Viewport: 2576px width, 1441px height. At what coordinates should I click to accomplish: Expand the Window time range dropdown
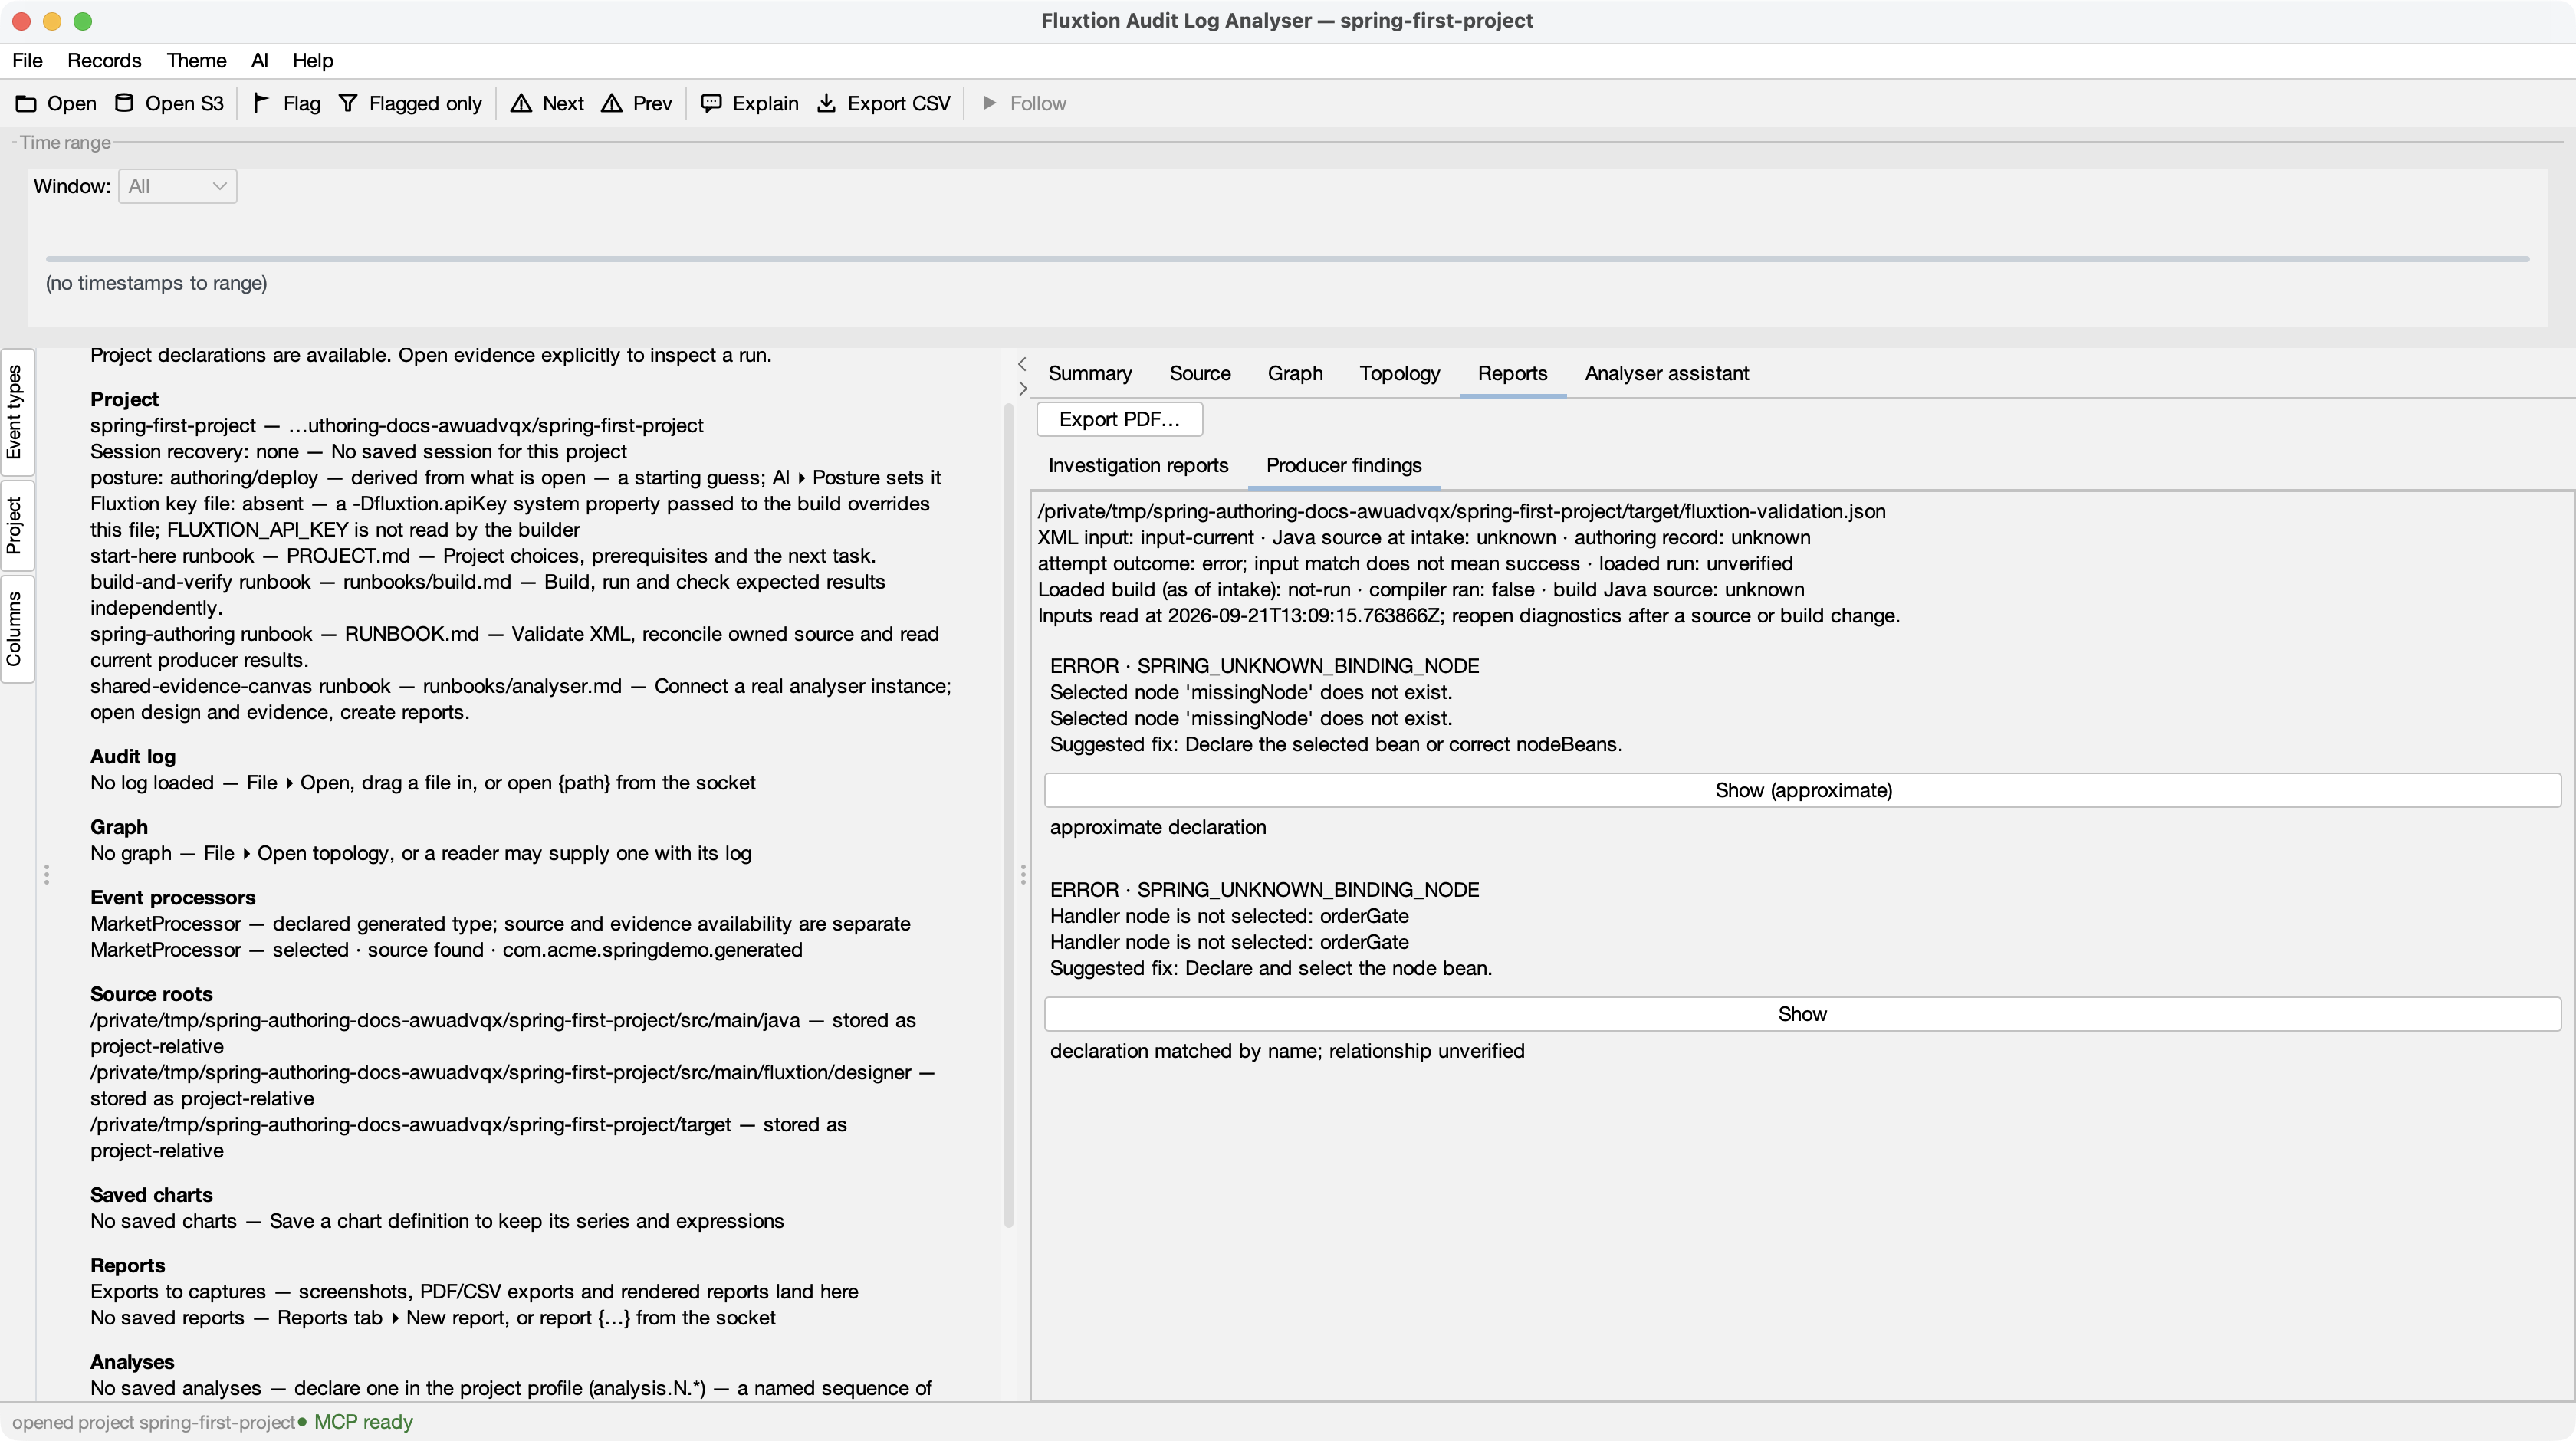(177, 186)
